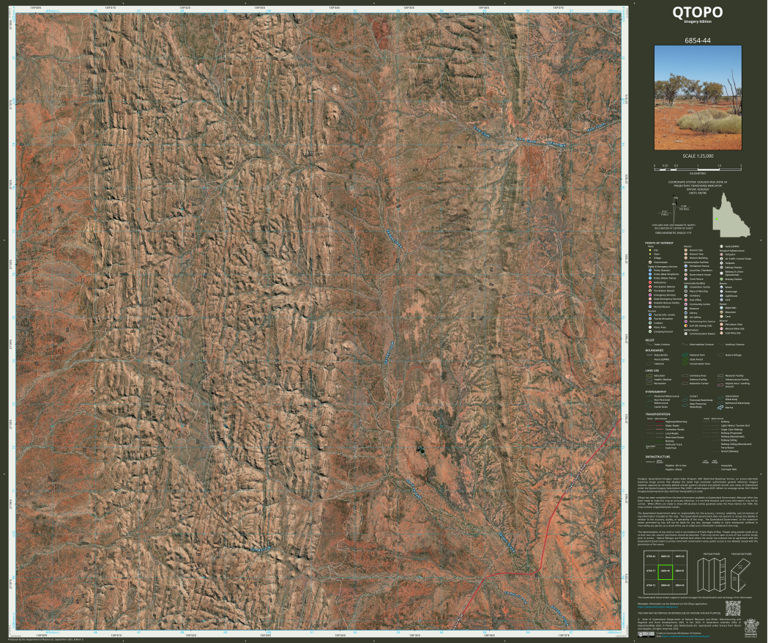Image resolution: width=768 pixels, height=643 pixels.
Task: Click the BOUNDARIES legend heading
Action: 654,350
